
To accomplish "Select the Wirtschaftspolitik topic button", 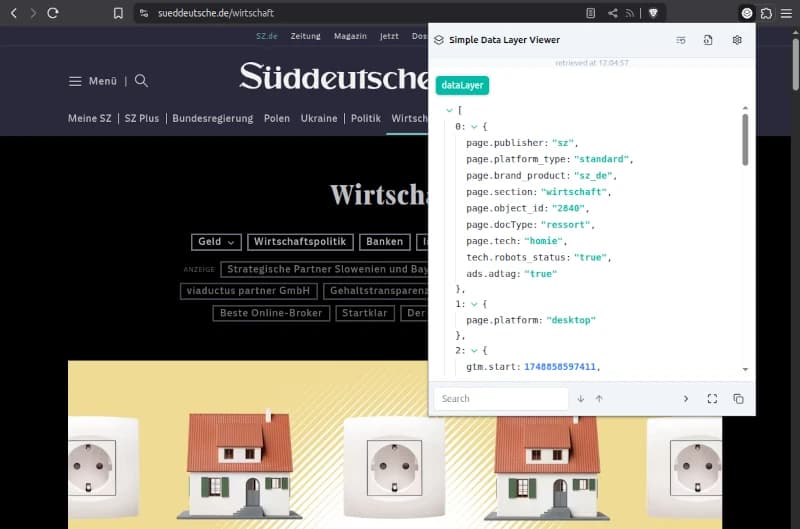I will click(300, 242).
